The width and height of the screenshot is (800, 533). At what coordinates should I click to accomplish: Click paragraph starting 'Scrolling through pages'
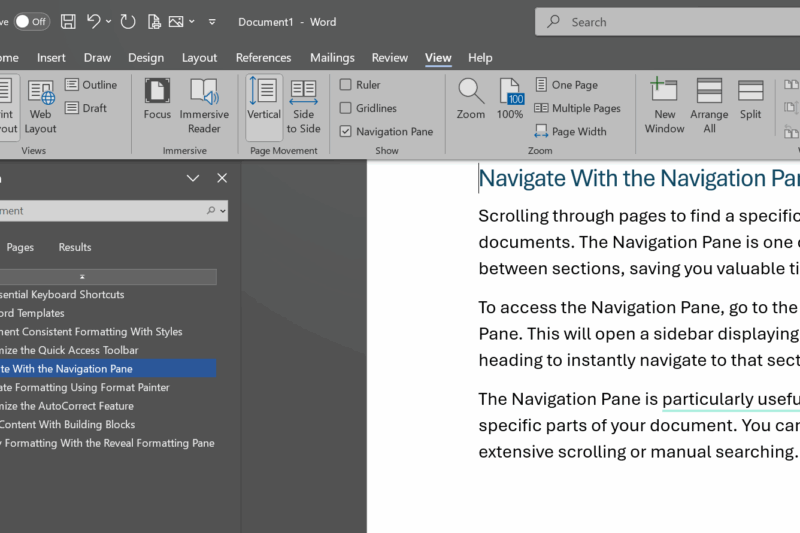click(639, 242)
